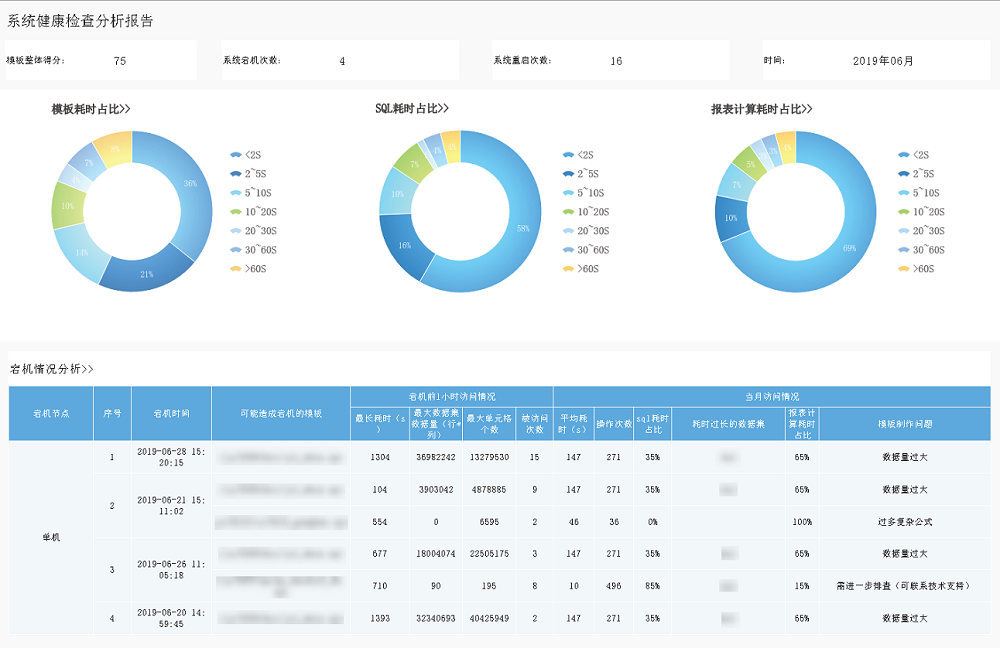Click the 3903042 dataset size cell
The image size is (1000, 648).
(x=436, y=490)
